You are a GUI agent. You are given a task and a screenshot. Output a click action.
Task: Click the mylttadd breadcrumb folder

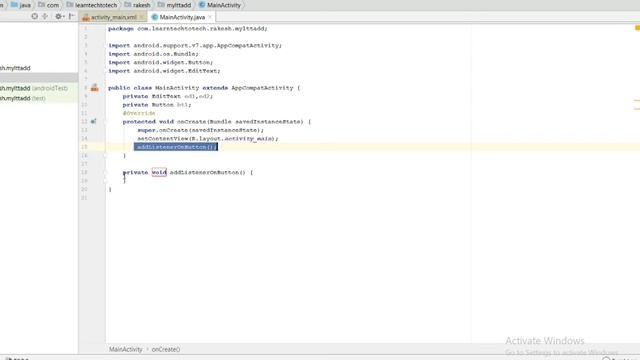[x=174, y=5]
